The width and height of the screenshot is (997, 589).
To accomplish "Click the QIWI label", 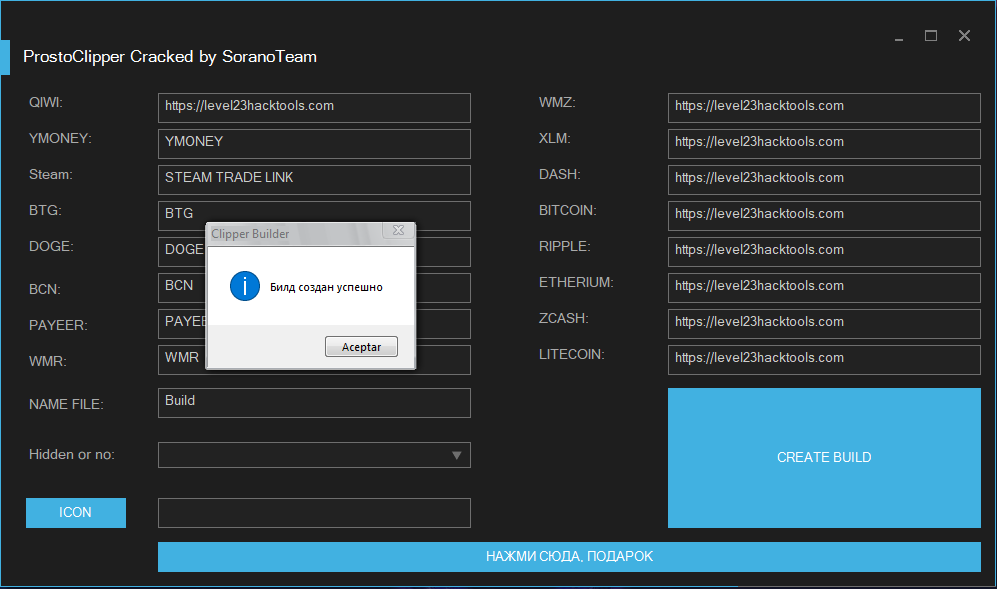I will click(x=46, y=102).
